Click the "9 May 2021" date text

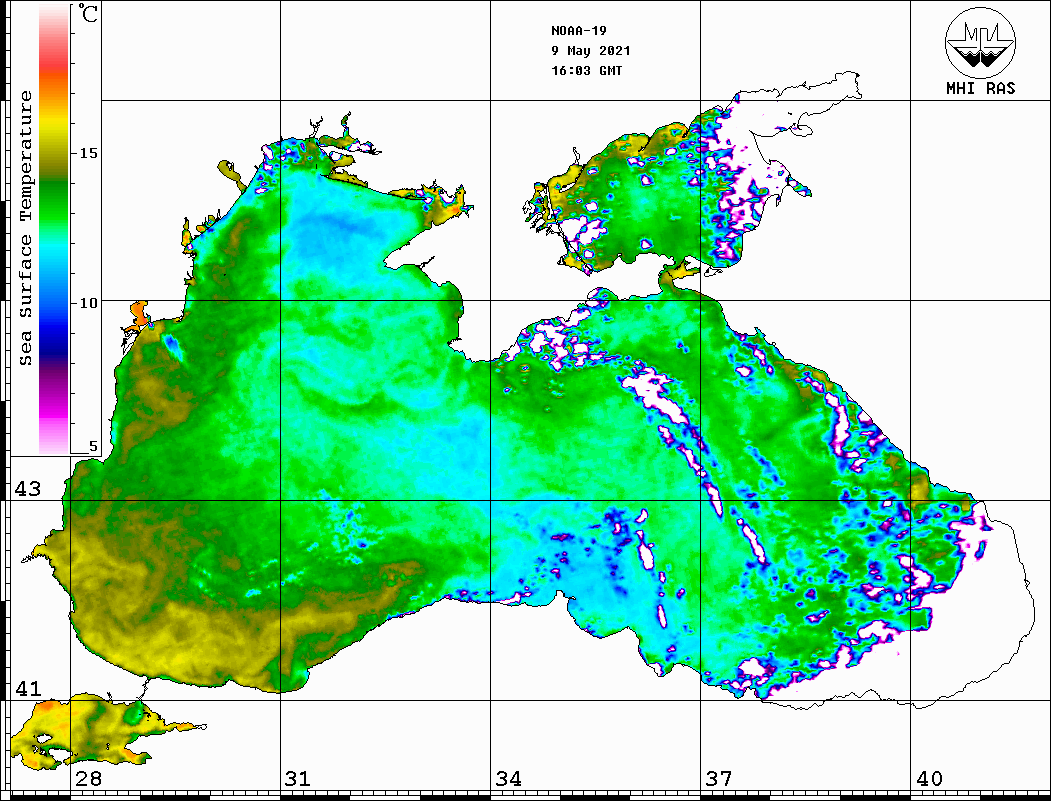[x=591, y=51]
